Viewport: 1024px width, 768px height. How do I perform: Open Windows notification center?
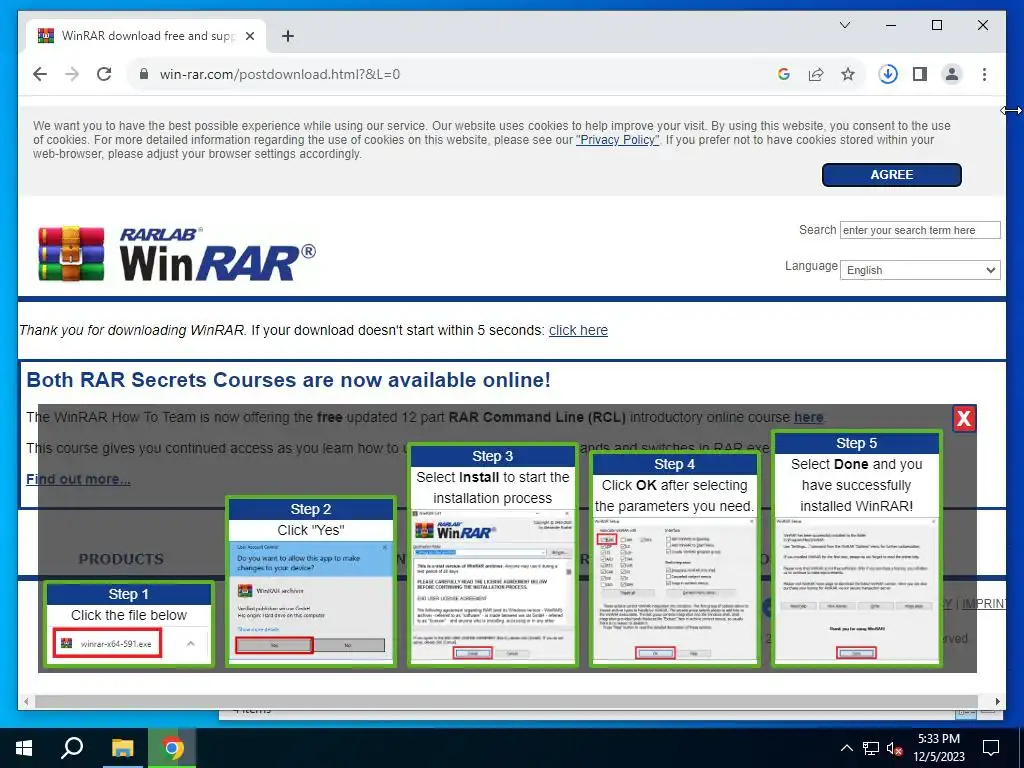tap(991, 748)
